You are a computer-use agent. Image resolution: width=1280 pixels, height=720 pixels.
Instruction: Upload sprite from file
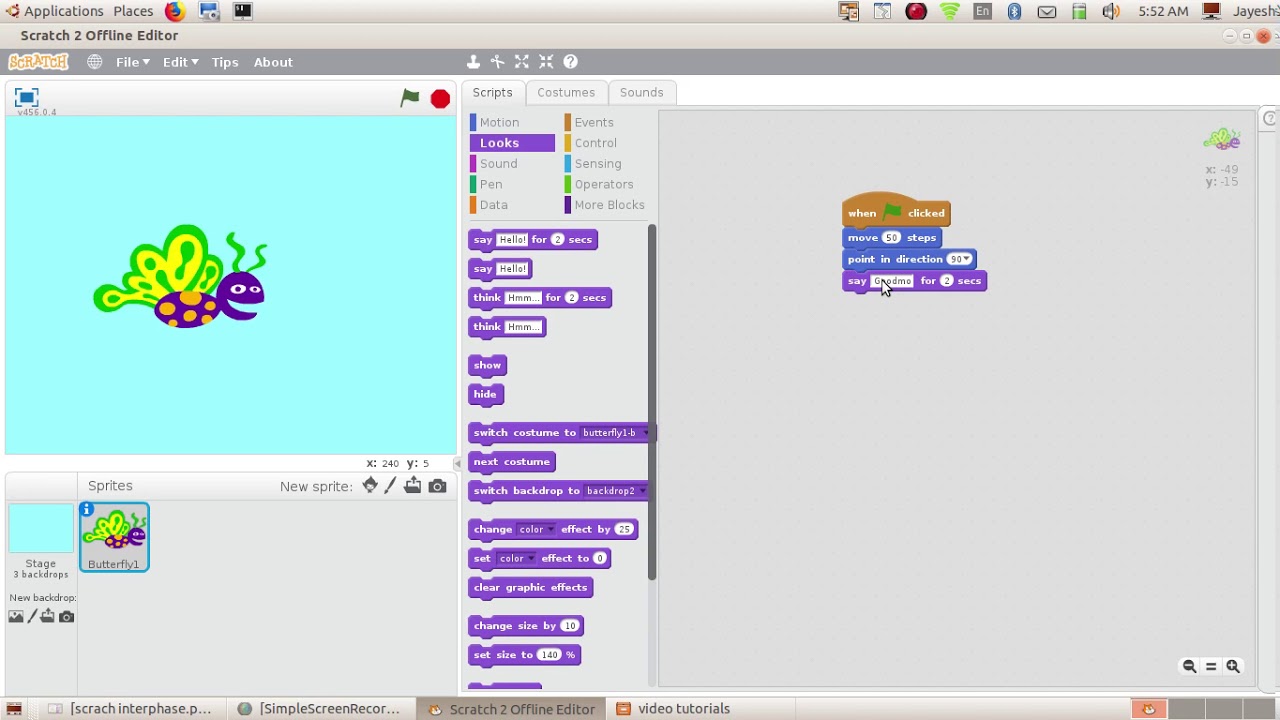point(413,486)
